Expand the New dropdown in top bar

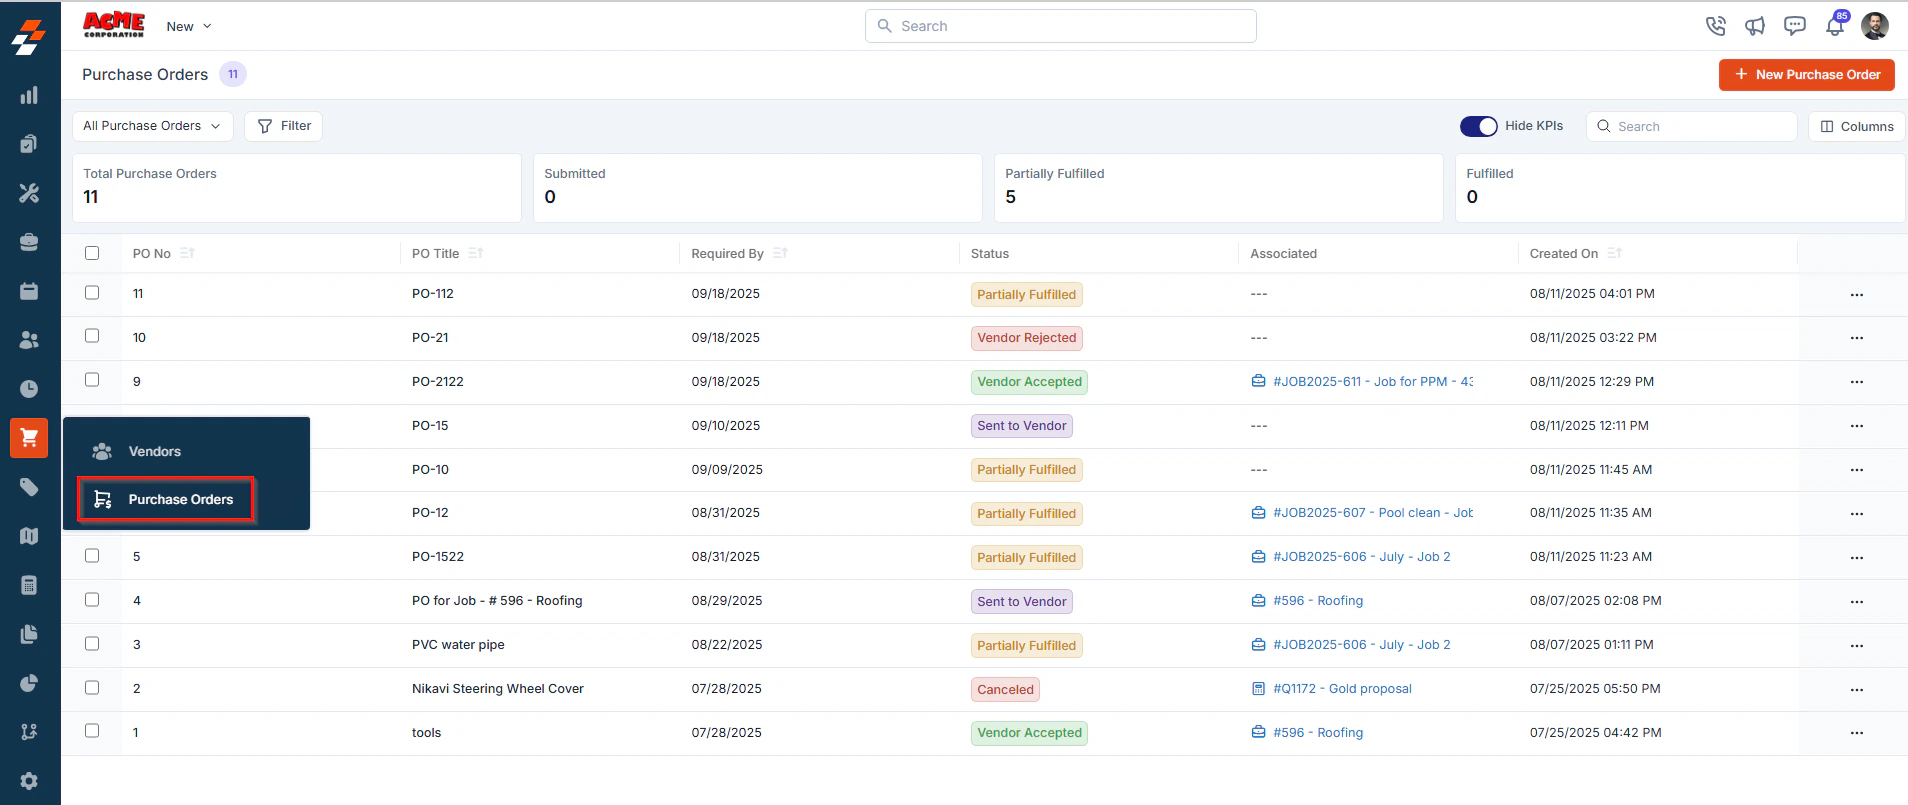(189, 26)
